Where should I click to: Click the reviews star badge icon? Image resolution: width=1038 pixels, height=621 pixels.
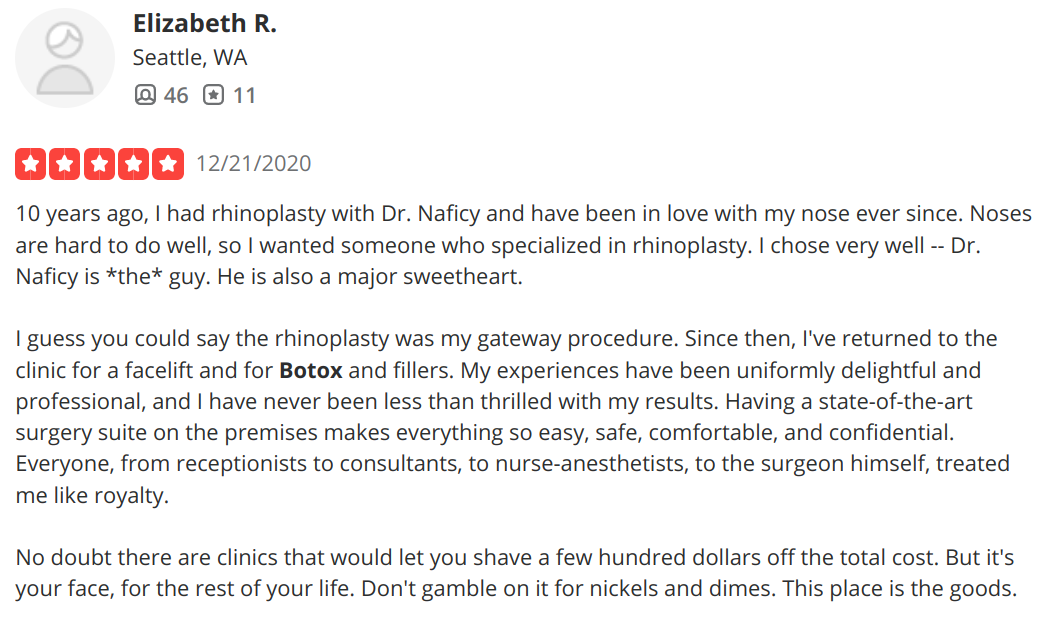click(213, 95)
